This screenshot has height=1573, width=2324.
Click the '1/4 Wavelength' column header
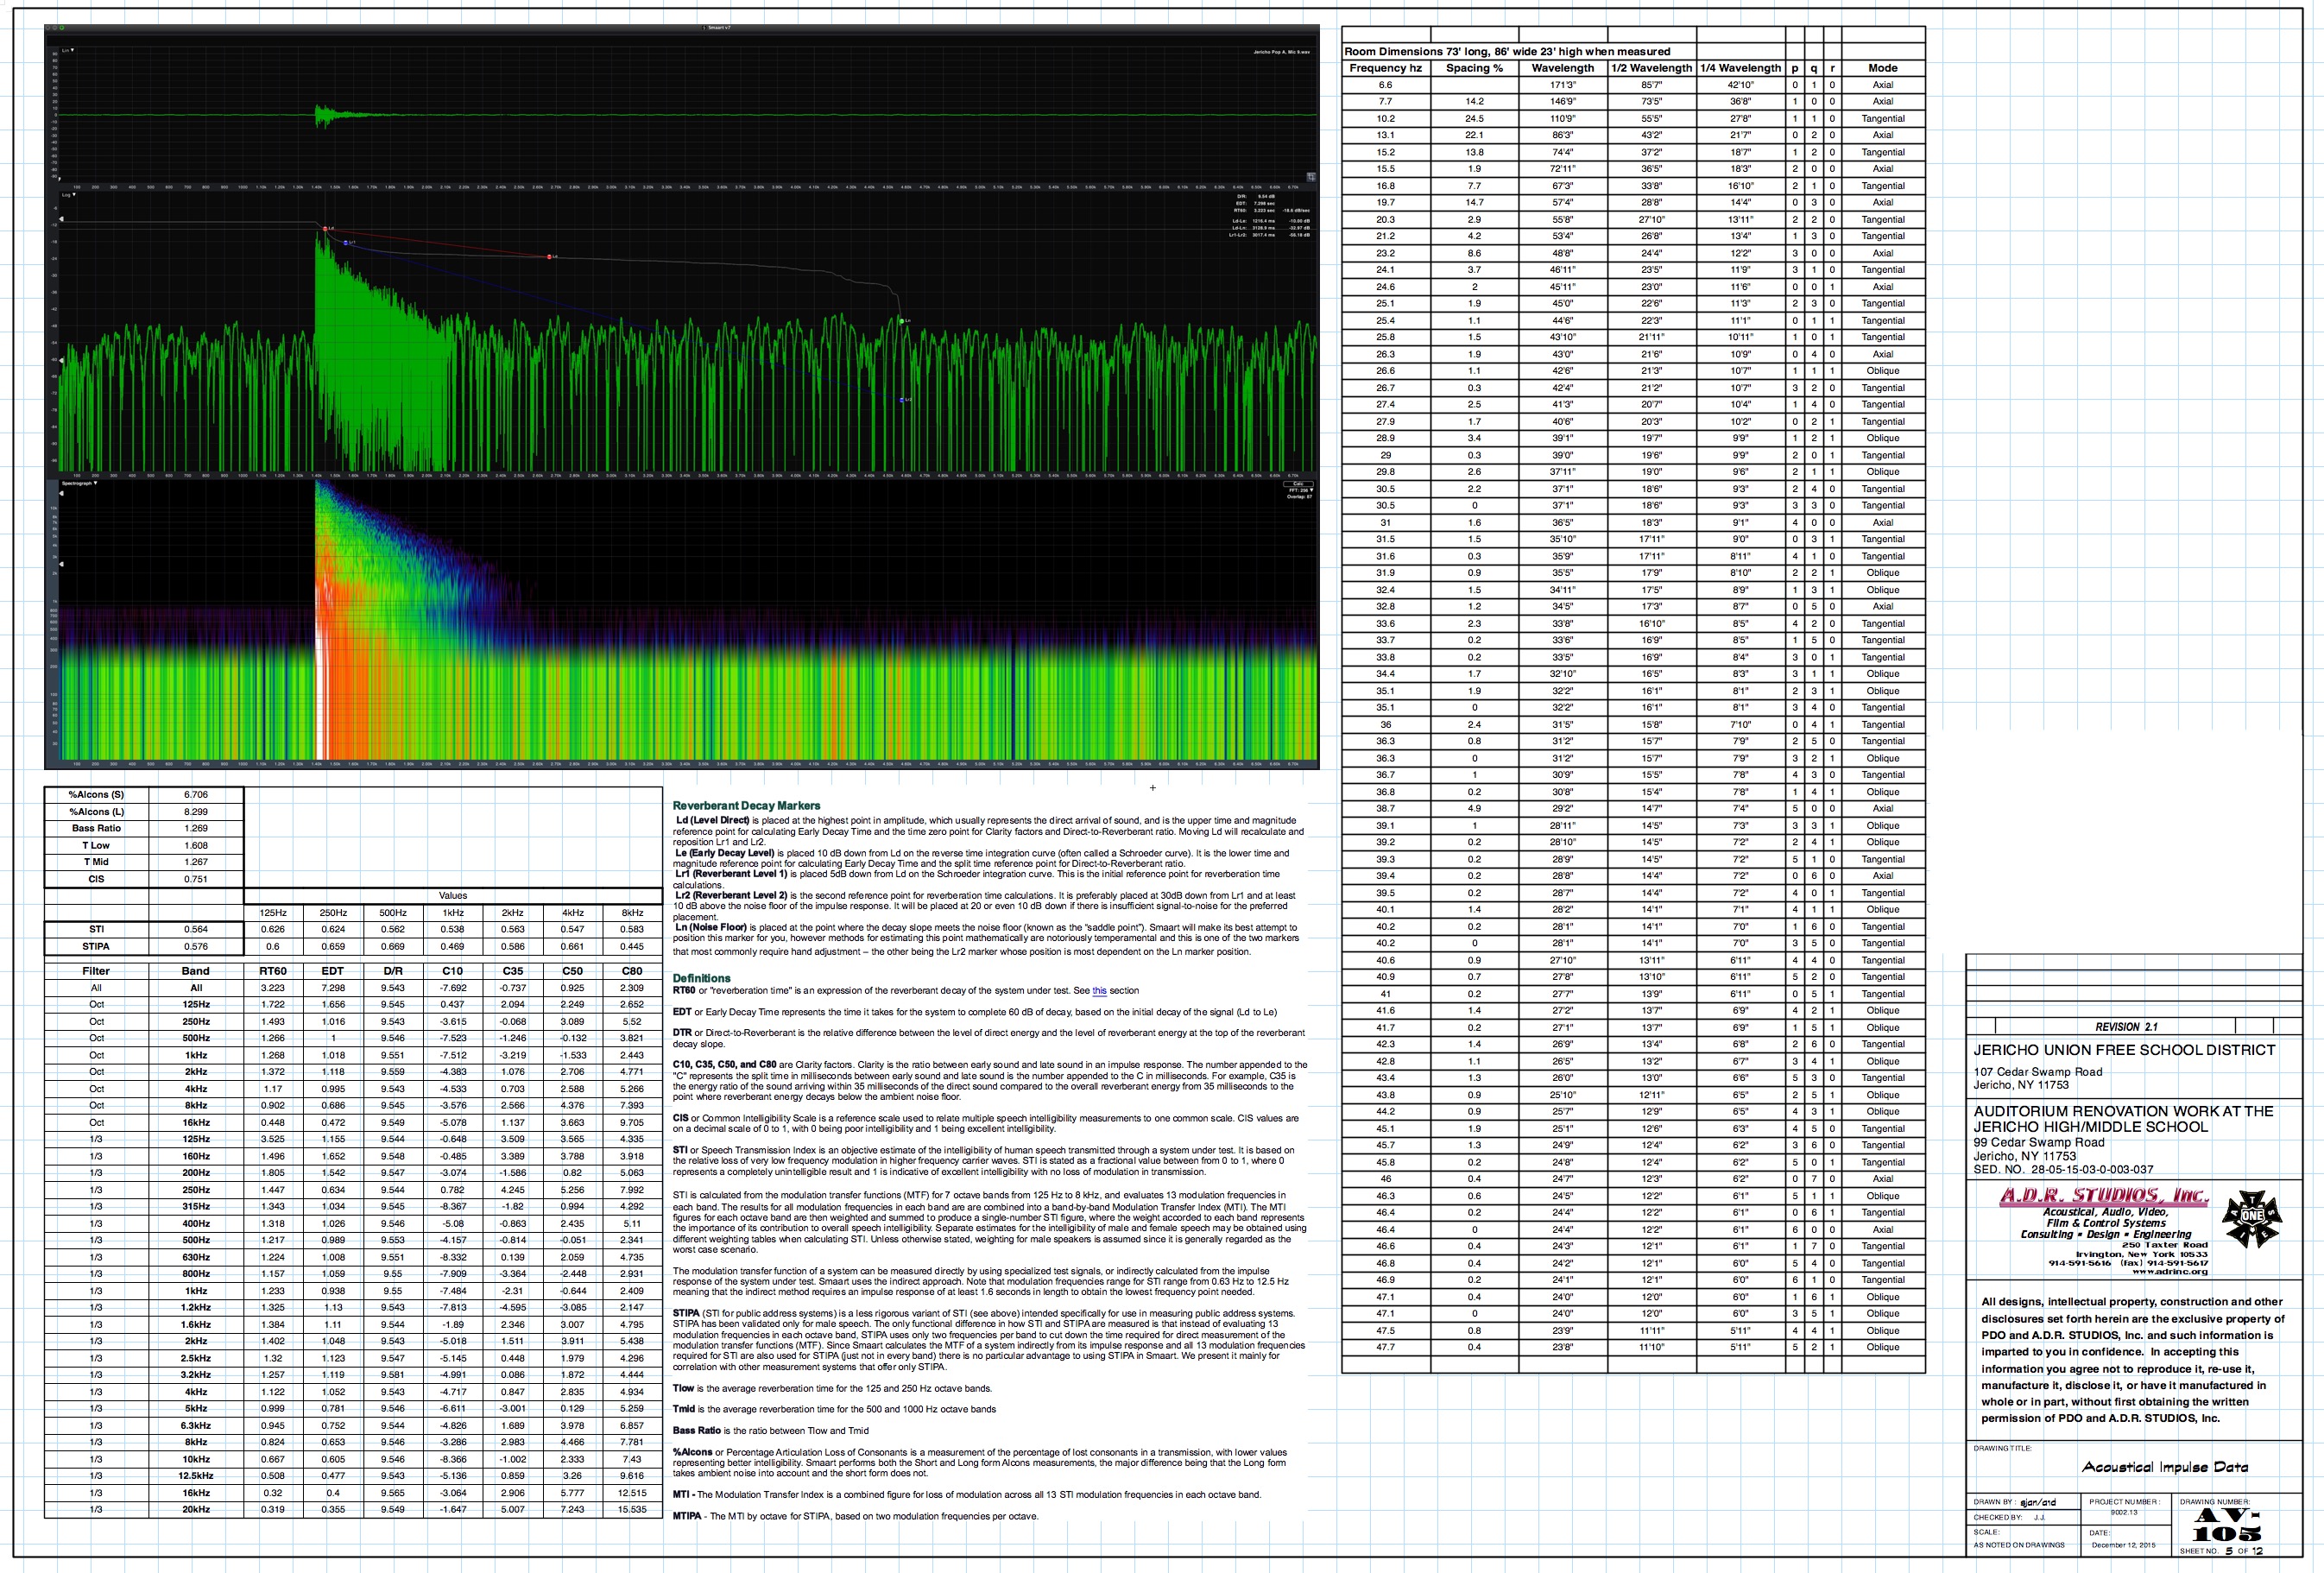[1741, 68]
